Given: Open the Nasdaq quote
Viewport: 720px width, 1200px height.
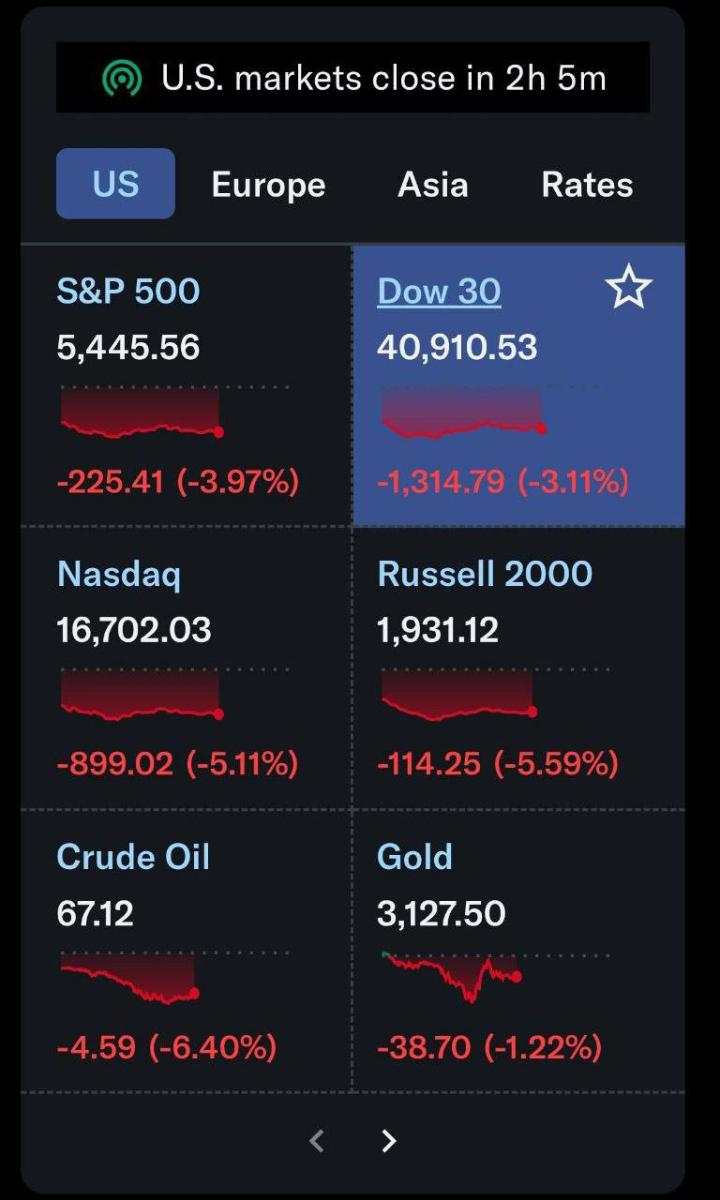Looking at the screenshot, I should click(x=119, y=574).
